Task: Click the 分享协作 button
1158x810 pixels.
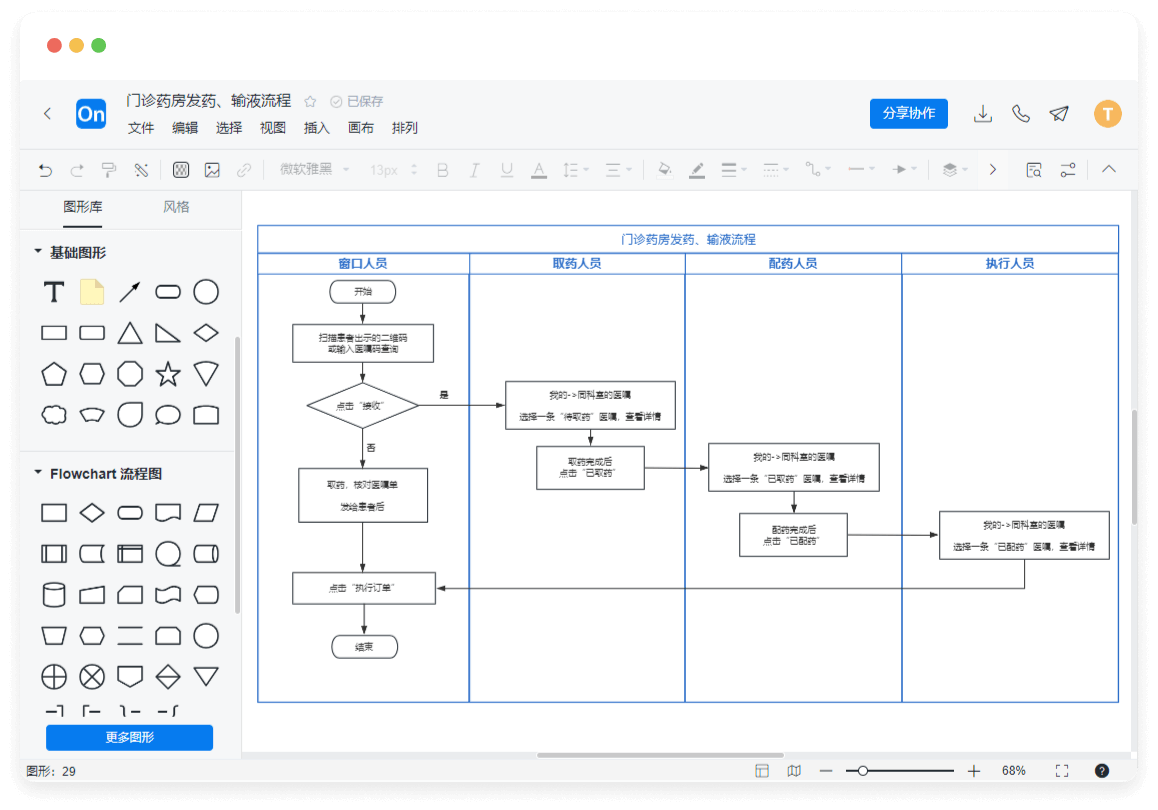Action: pos(908,114)
